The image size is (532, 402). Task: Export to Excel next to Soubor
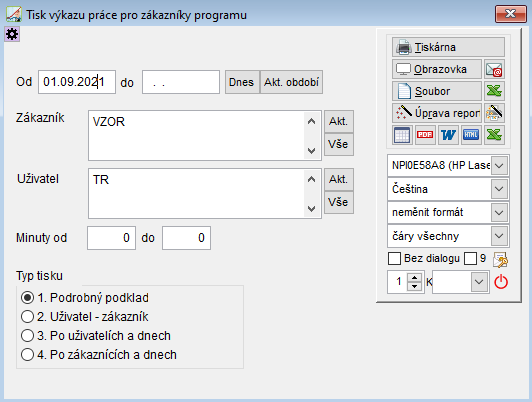pos(494,91)
